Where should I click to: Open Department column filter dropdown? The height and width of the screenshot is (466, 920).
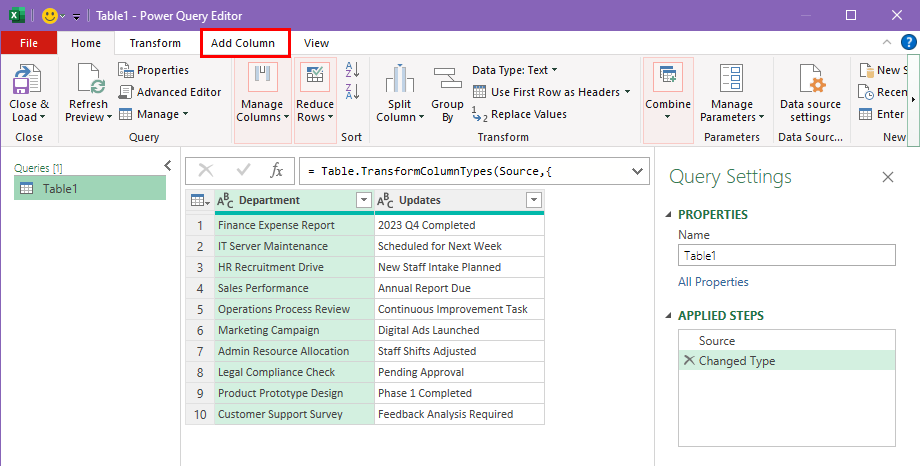click(364, 201)
